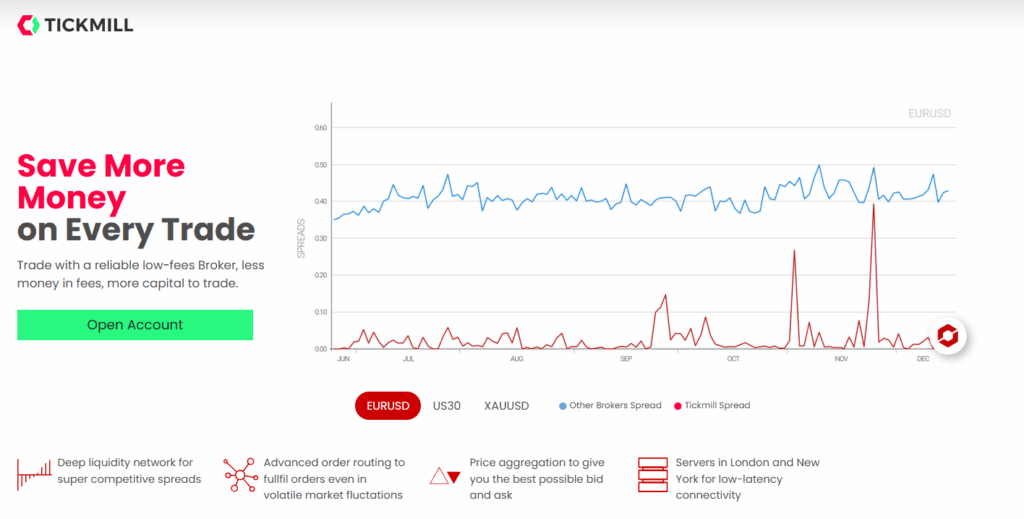
Task: Click the 0.20 y-axis value
Action: (321, 275)
